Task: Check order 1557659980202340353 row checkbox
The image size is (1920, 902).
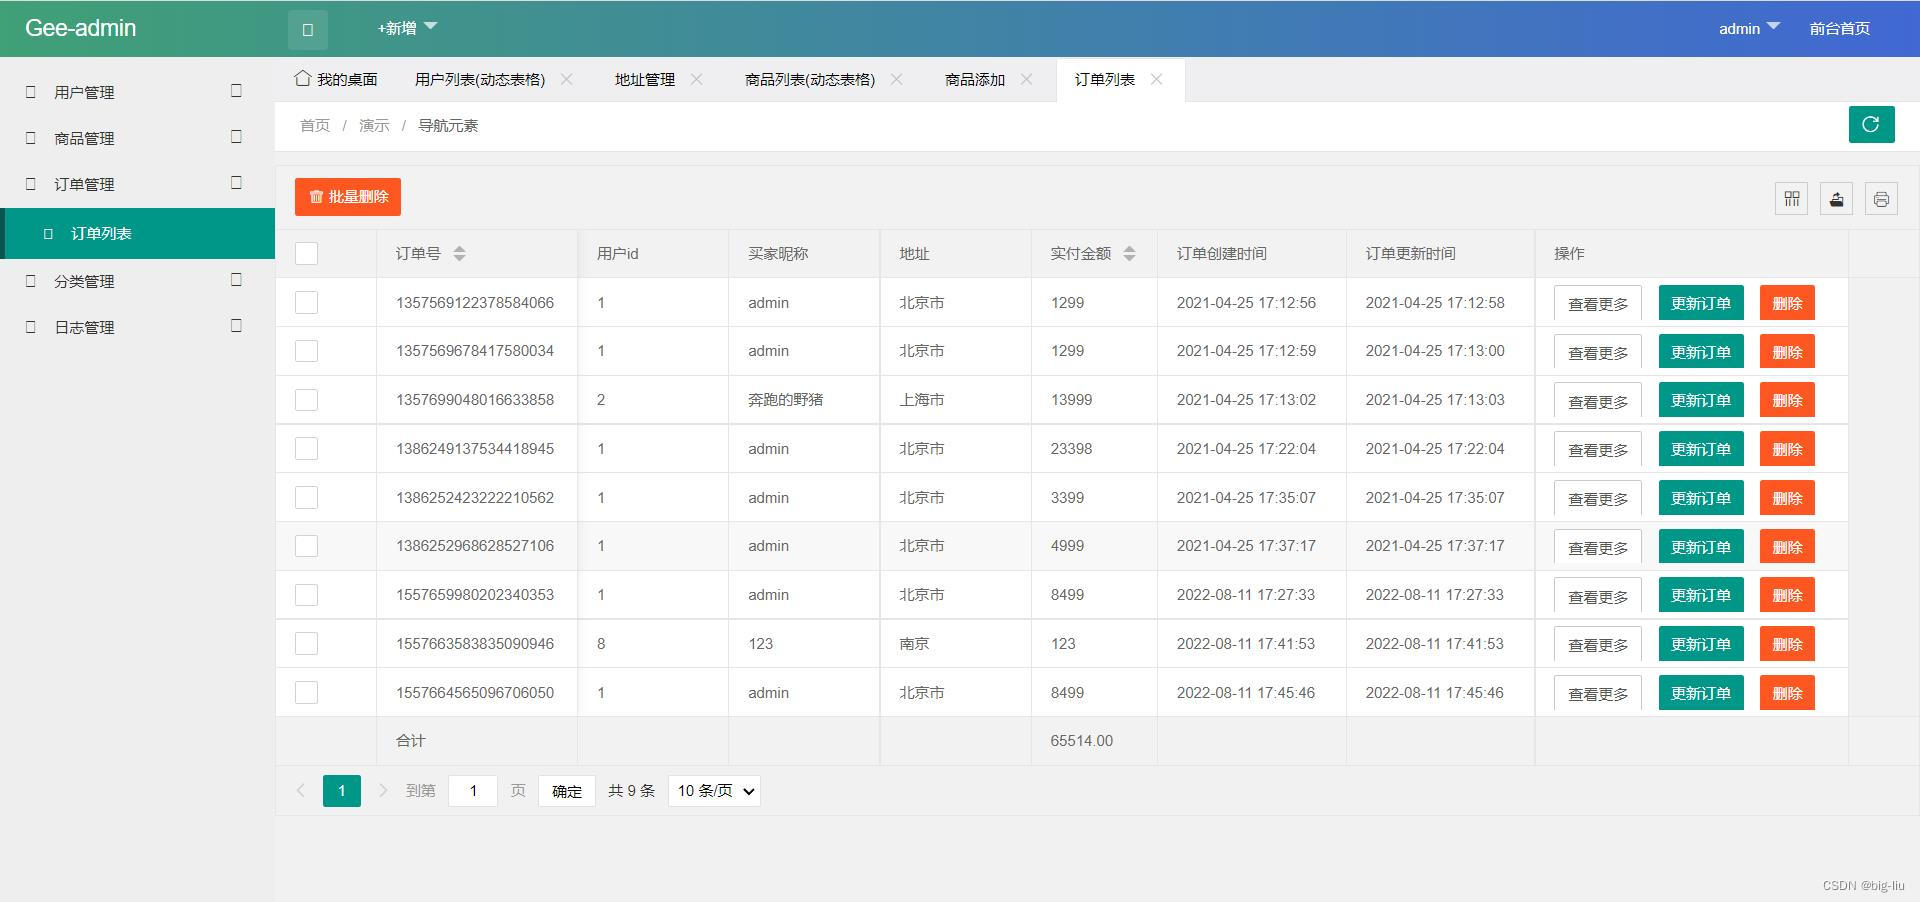Action: coord(307,595)
